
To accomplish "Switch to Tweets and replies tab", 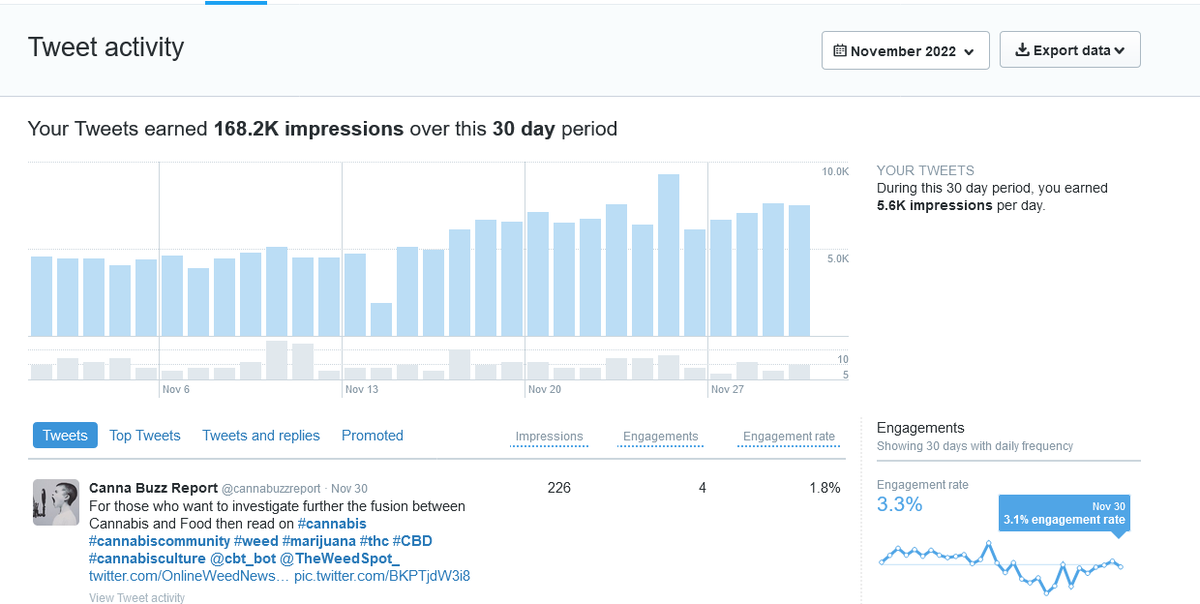I will (x=261, y=435).
